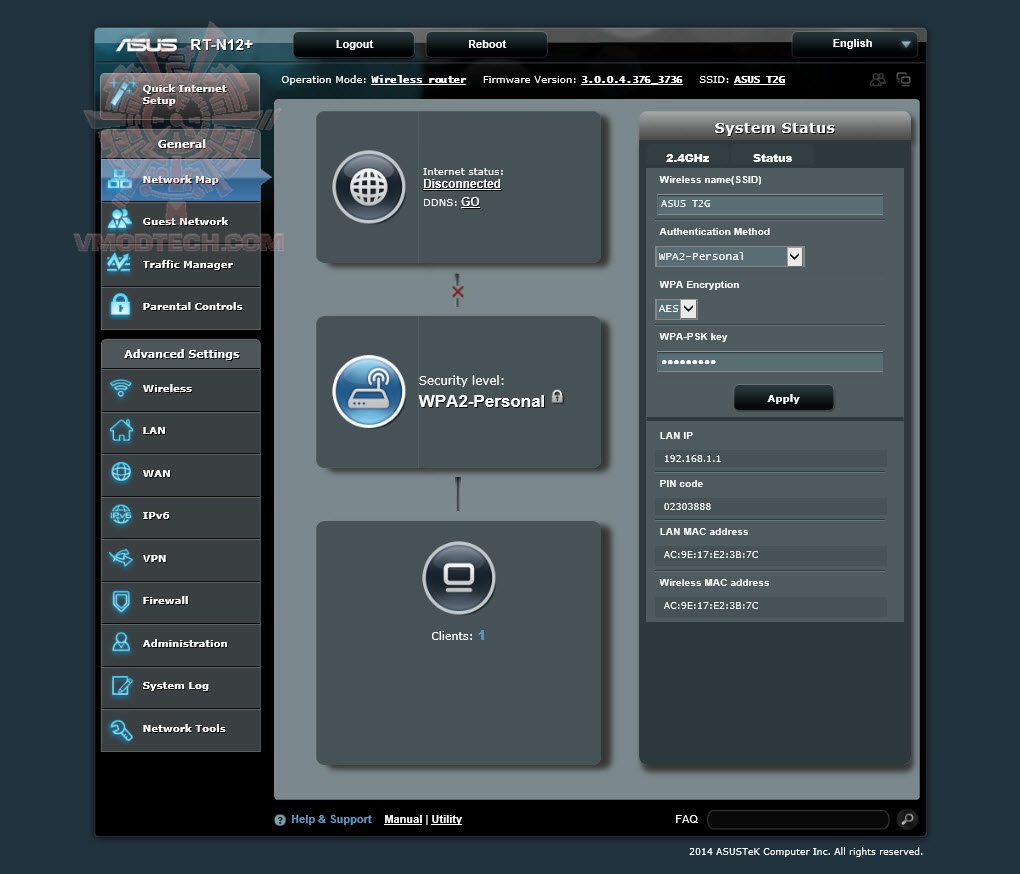Open the Administration menu item
Viewport: 1020px width, 874px height.
pos(181,644)
